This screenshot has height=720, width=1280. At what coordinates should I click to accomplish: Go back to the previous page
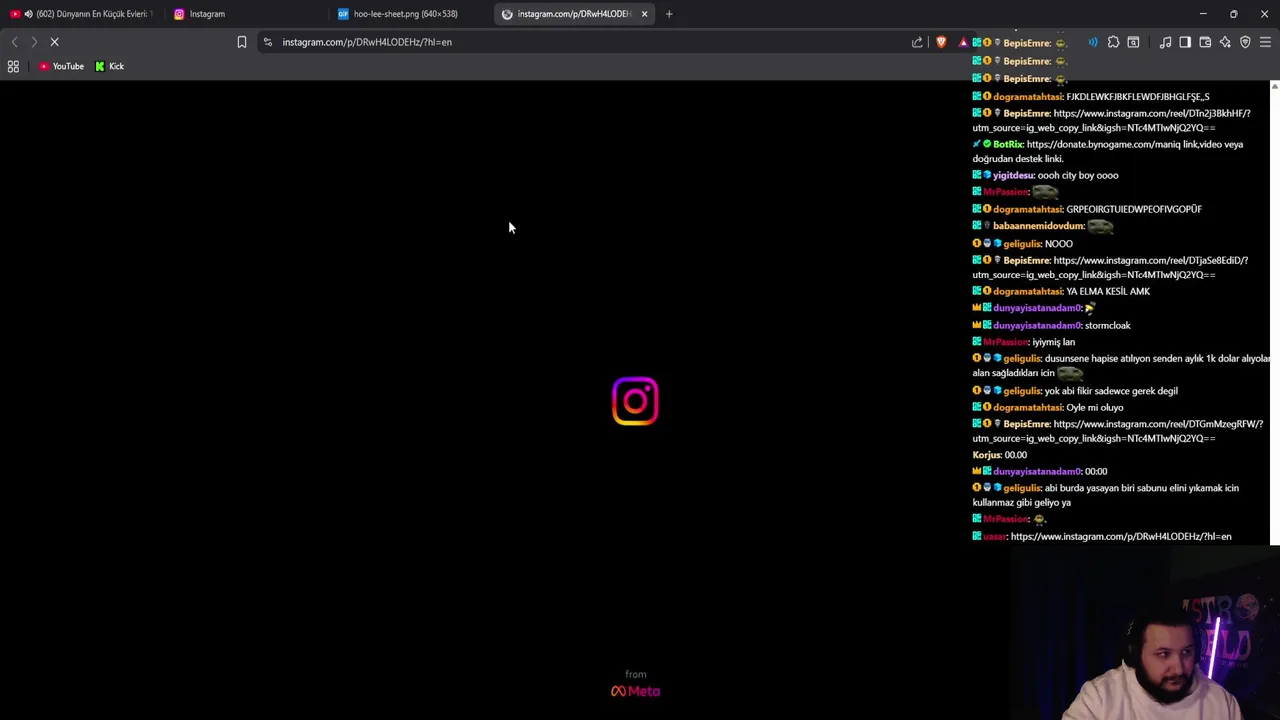[14, 42]
